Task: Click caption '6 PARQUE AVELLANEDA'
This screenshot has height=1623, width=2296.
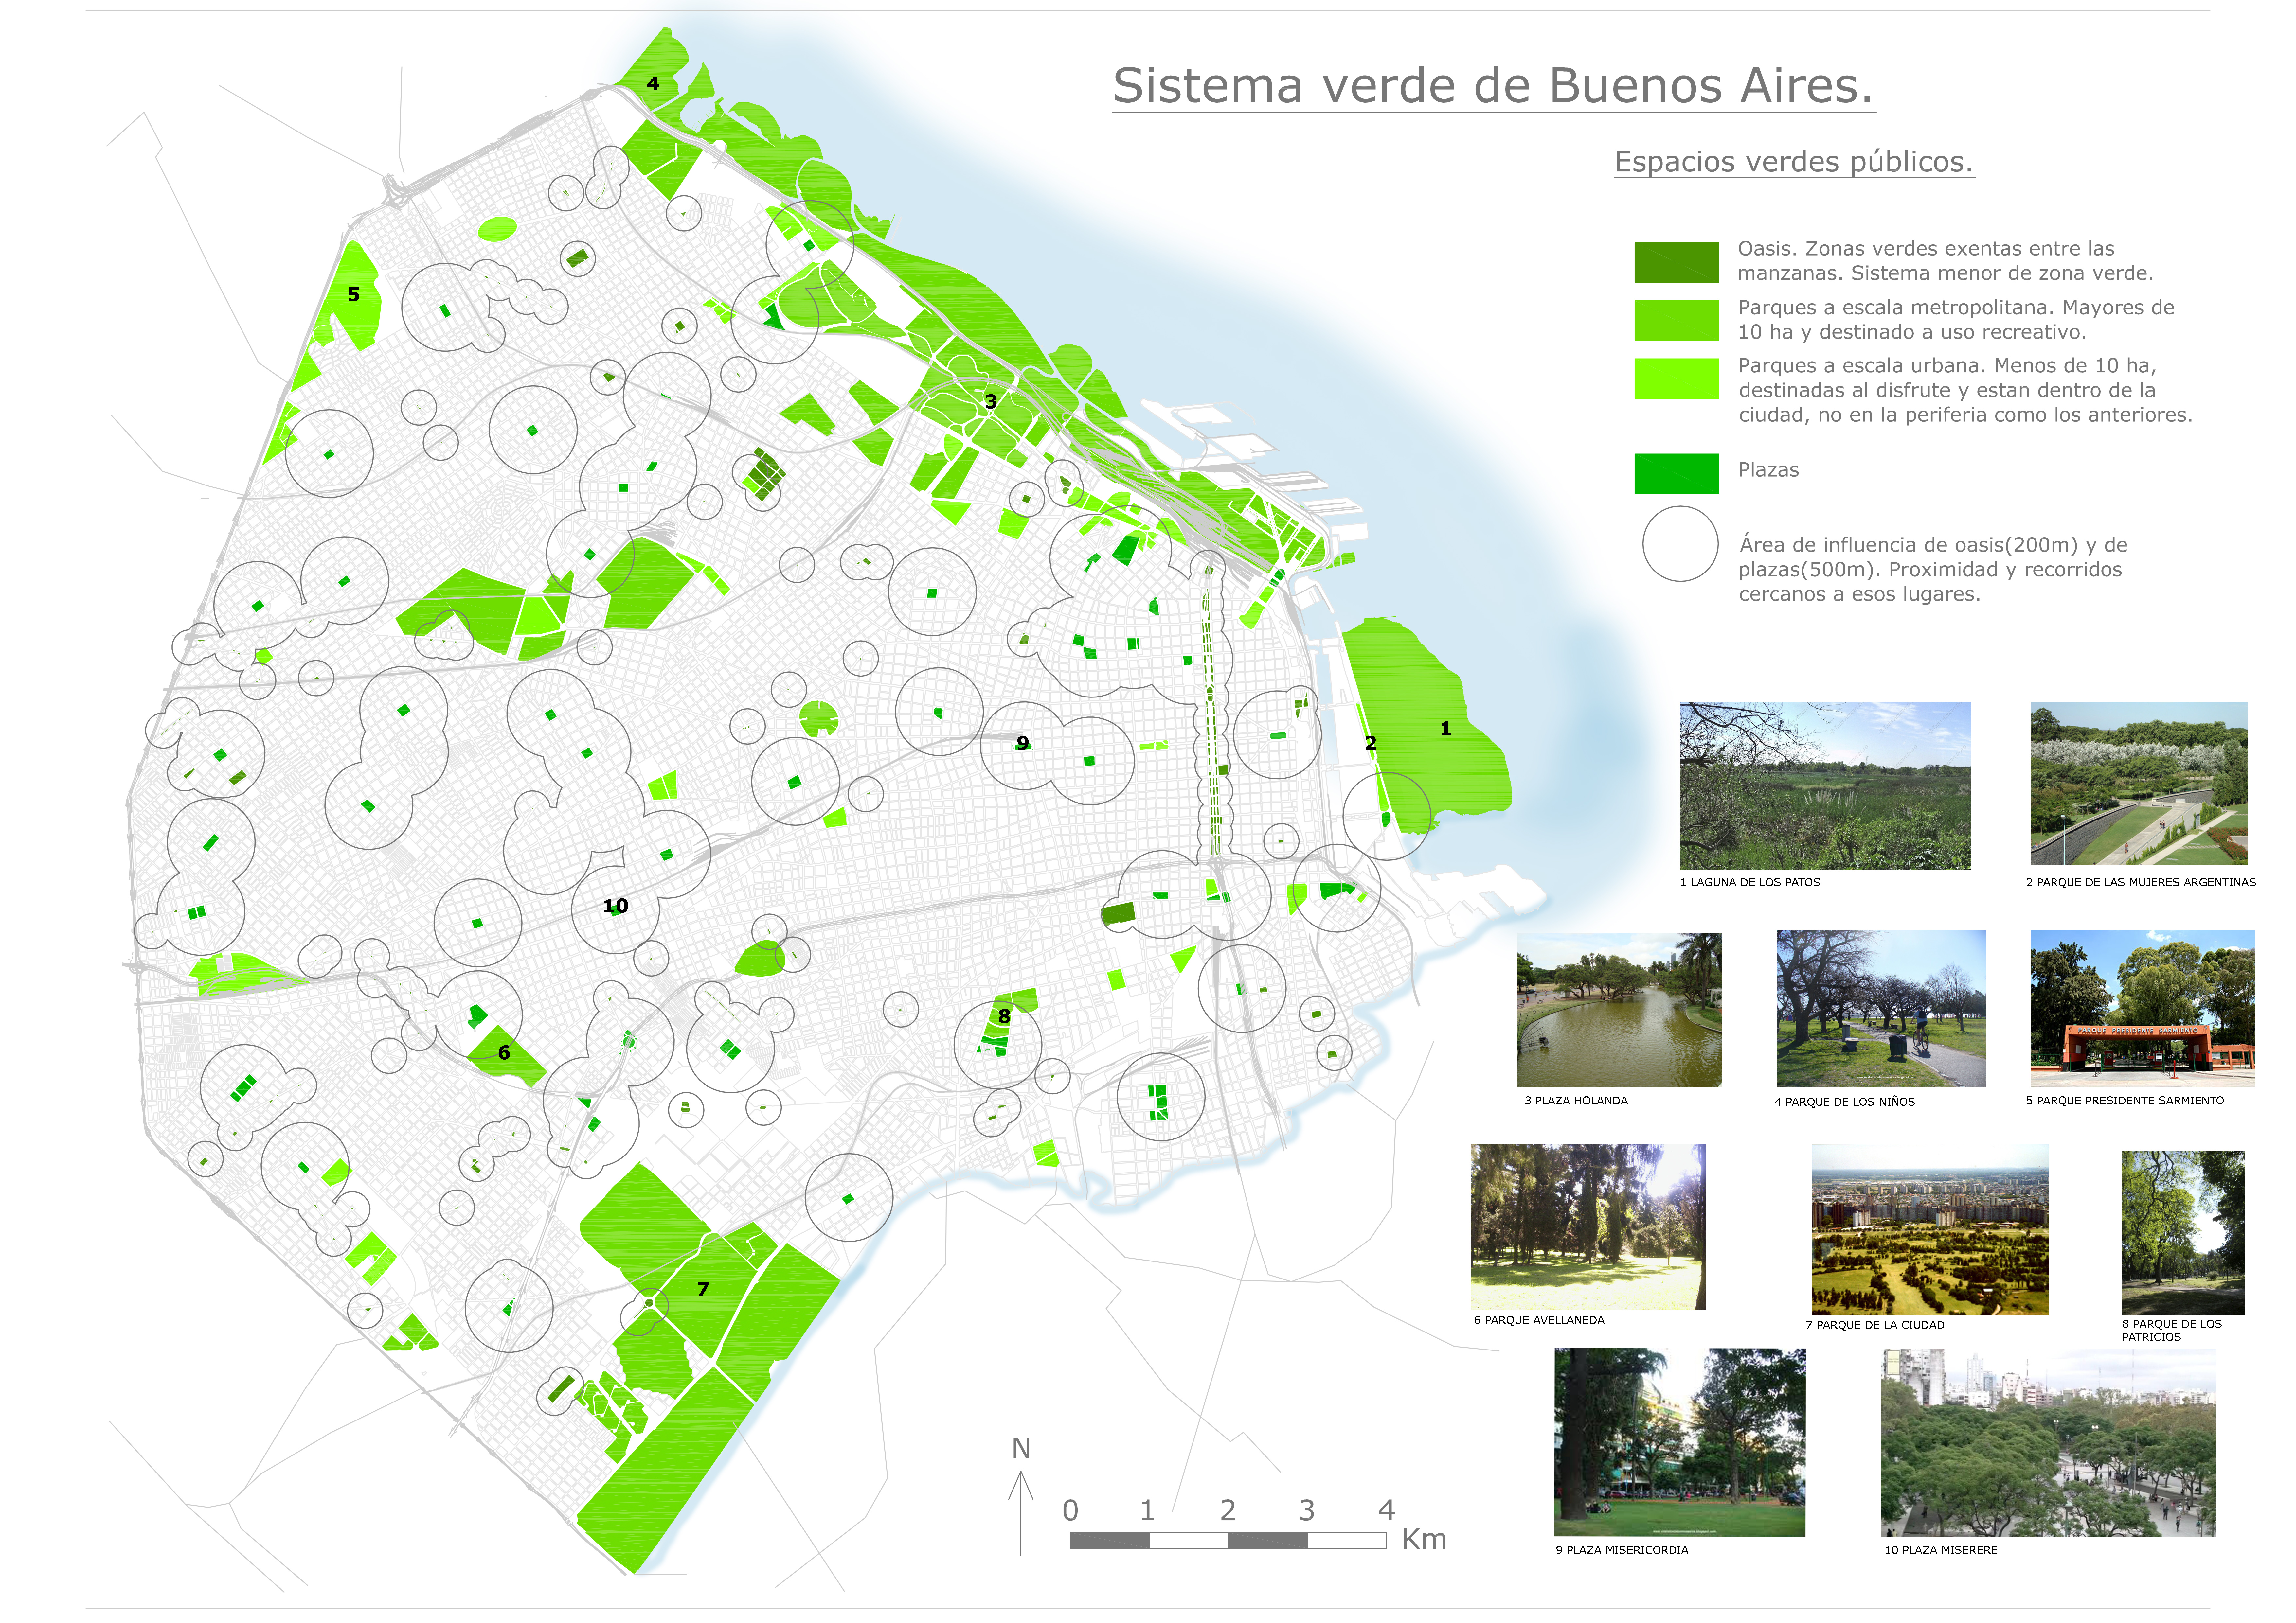Action: pyautogui.click(x=1539, y=1320)
